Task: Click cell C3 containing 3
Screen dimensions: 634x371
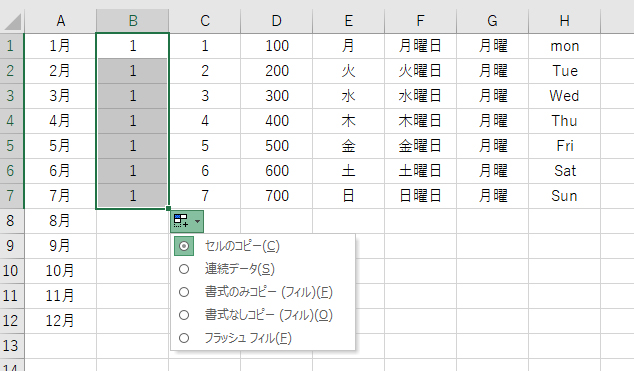Action: (x=205, y=96)
